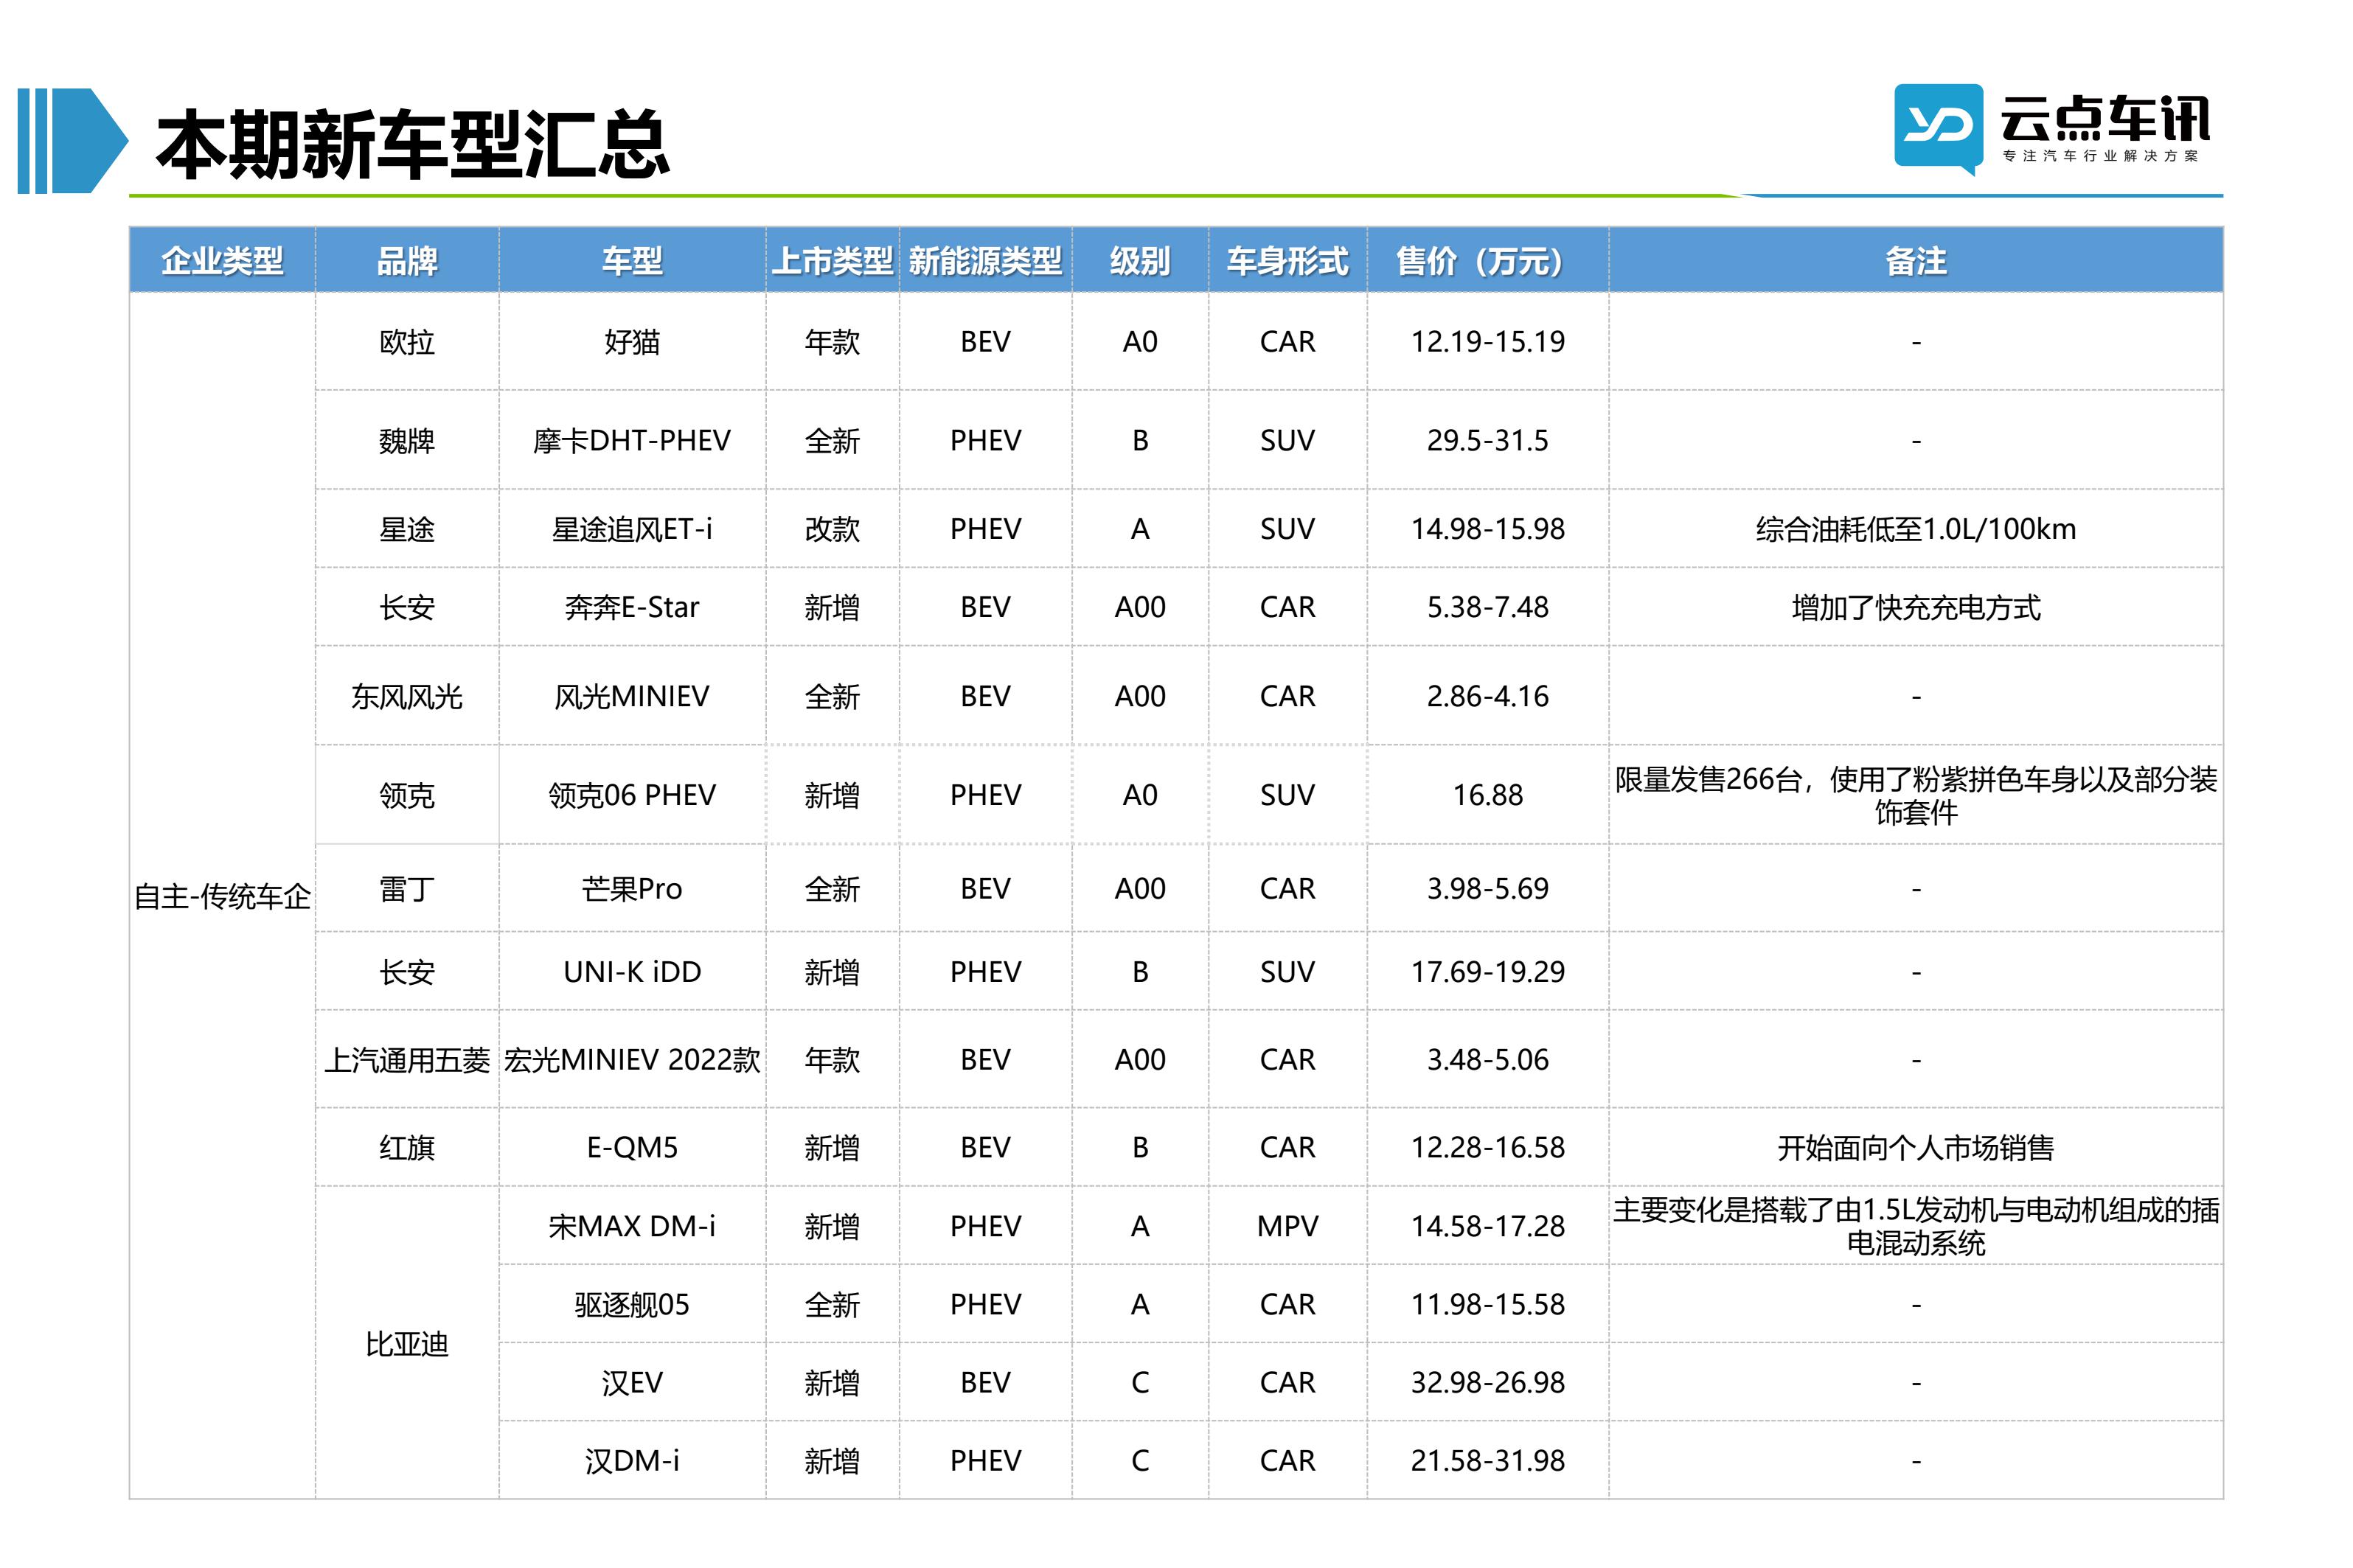Click the 备注 column header
This screenshot has width=2353, height=1568.
[x=1915, y=261]
